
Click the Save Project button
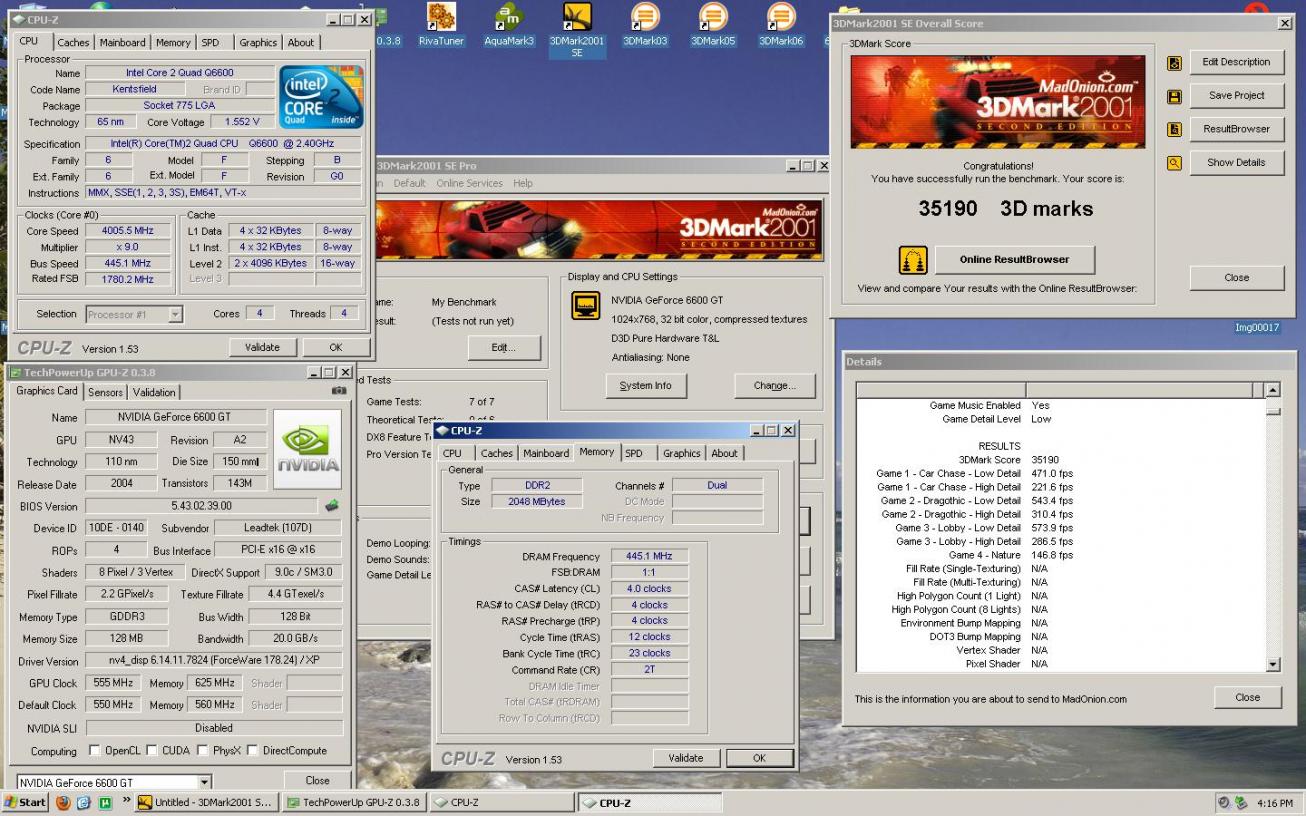click(1236, 95)
